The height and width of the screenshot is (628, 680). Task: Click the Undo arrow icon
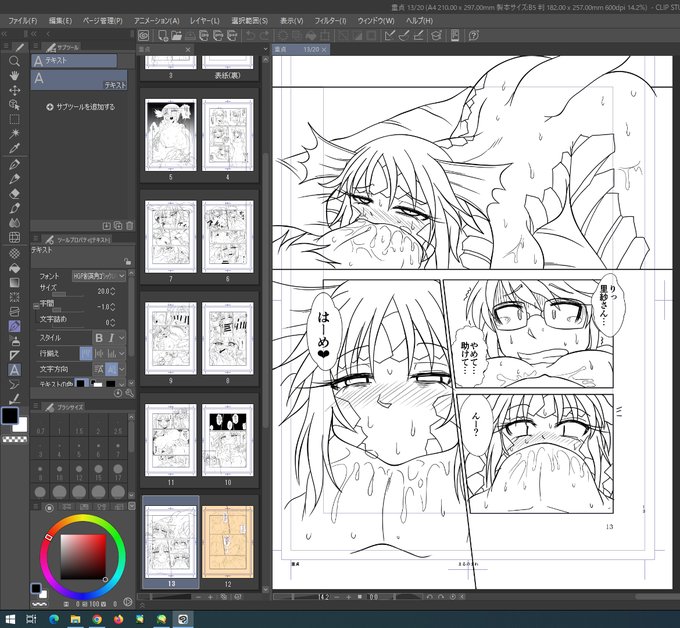(x=250, y=36)
